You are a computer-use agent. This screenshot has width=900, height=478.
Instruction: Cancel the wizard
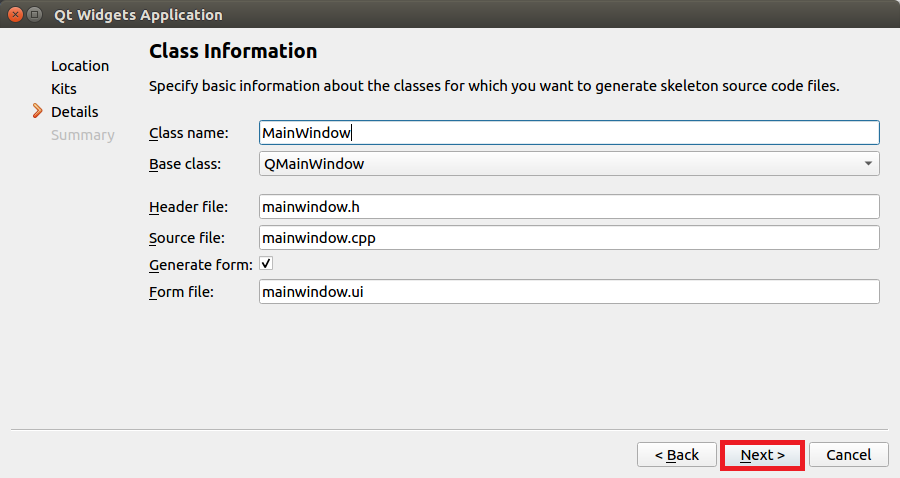[x=848, y=455]
